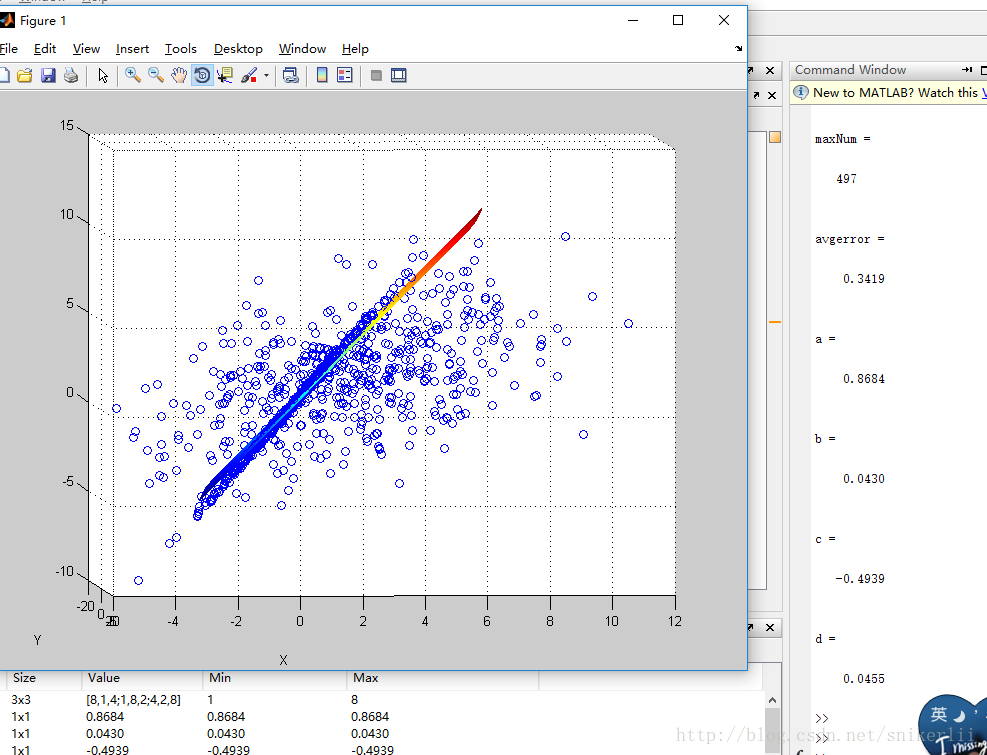Open the Edit menu in Figure 1

click(x=45, y=48)
